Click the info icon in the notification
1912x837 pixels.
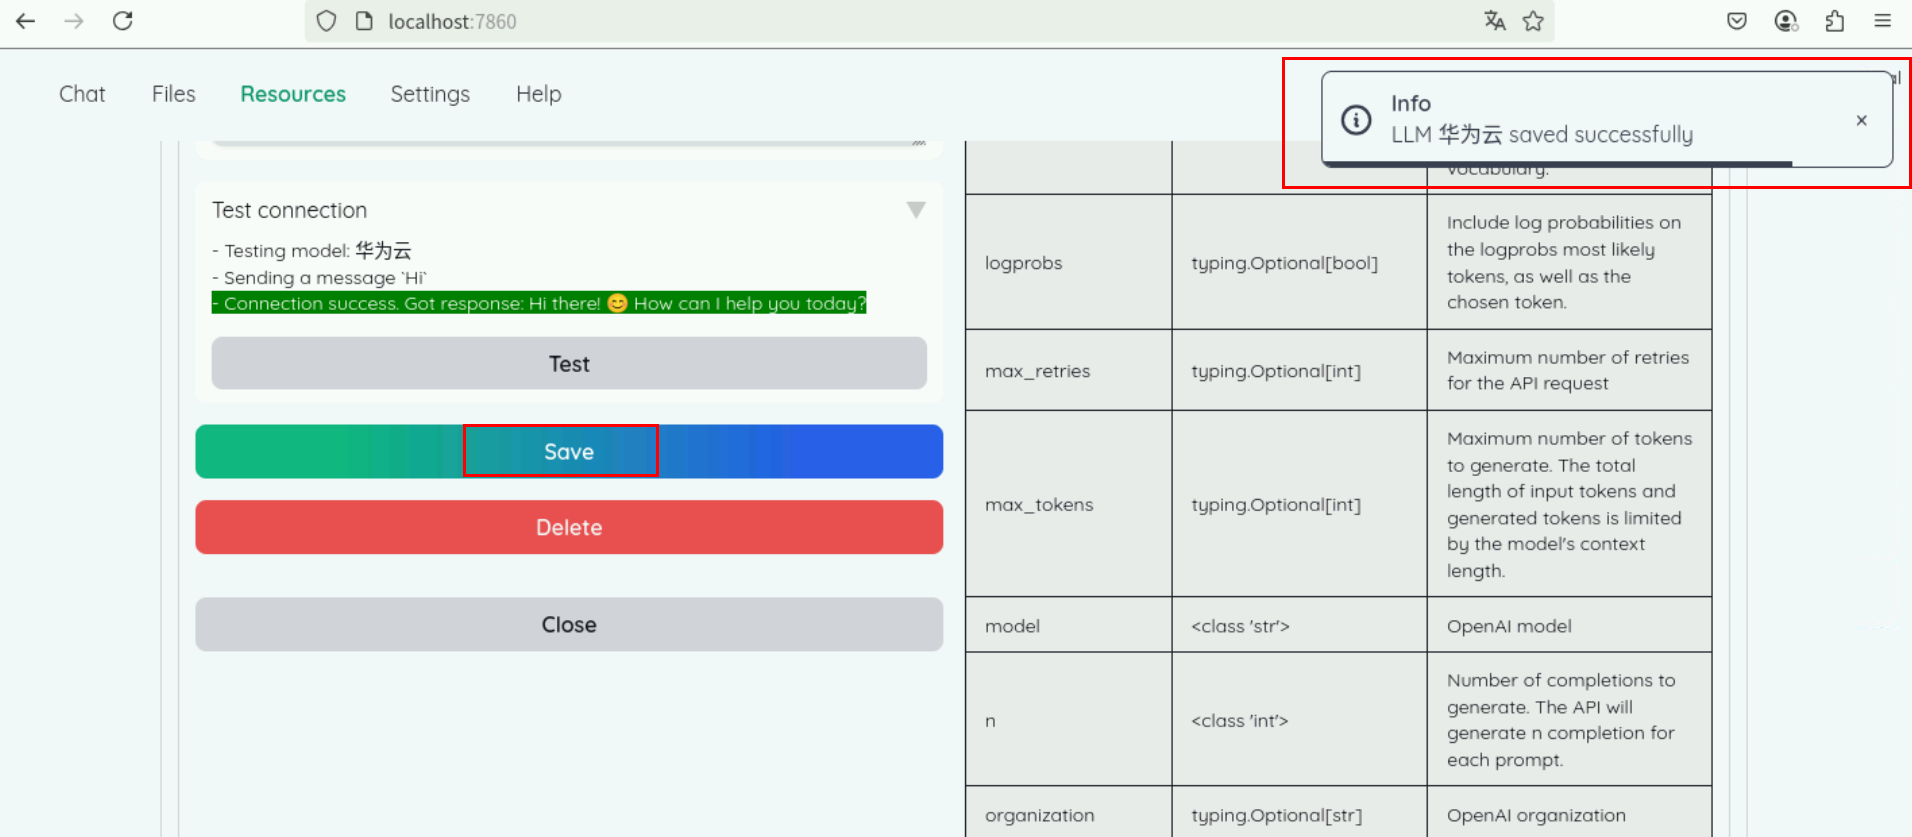point(1356,120)
